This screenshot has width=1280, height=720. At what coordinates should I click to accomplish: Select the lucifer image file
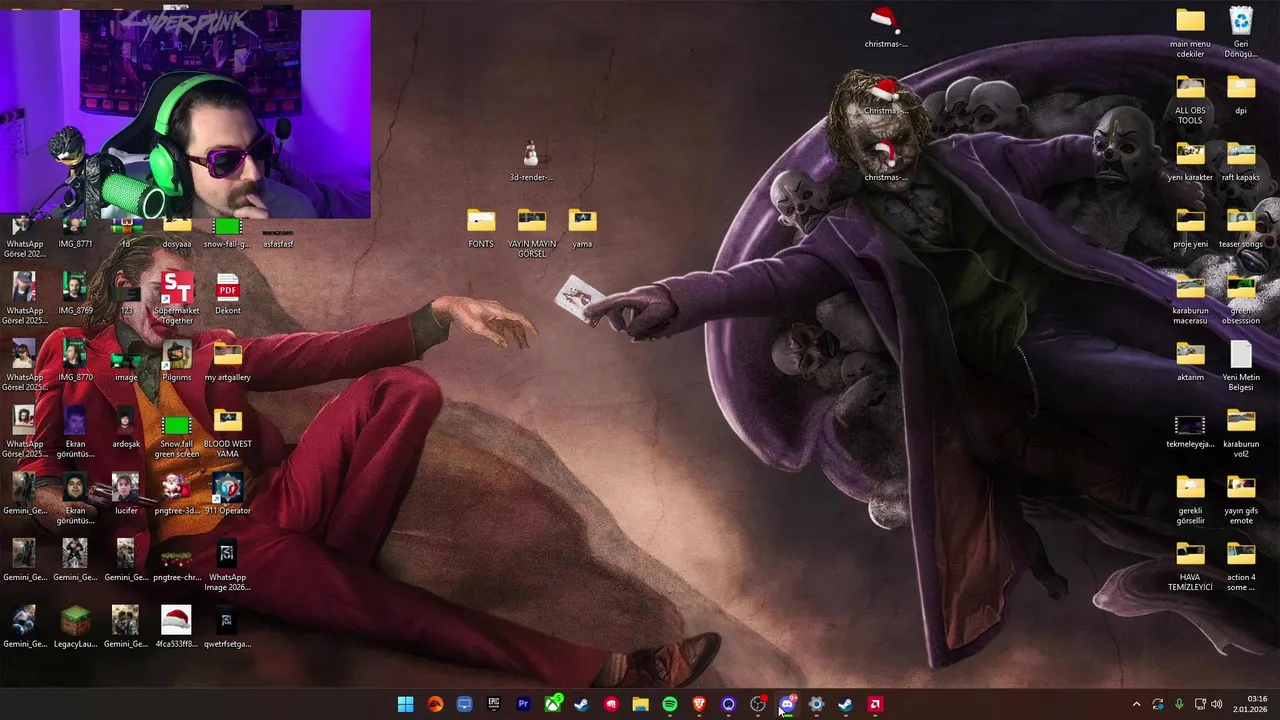click(125, 495)
